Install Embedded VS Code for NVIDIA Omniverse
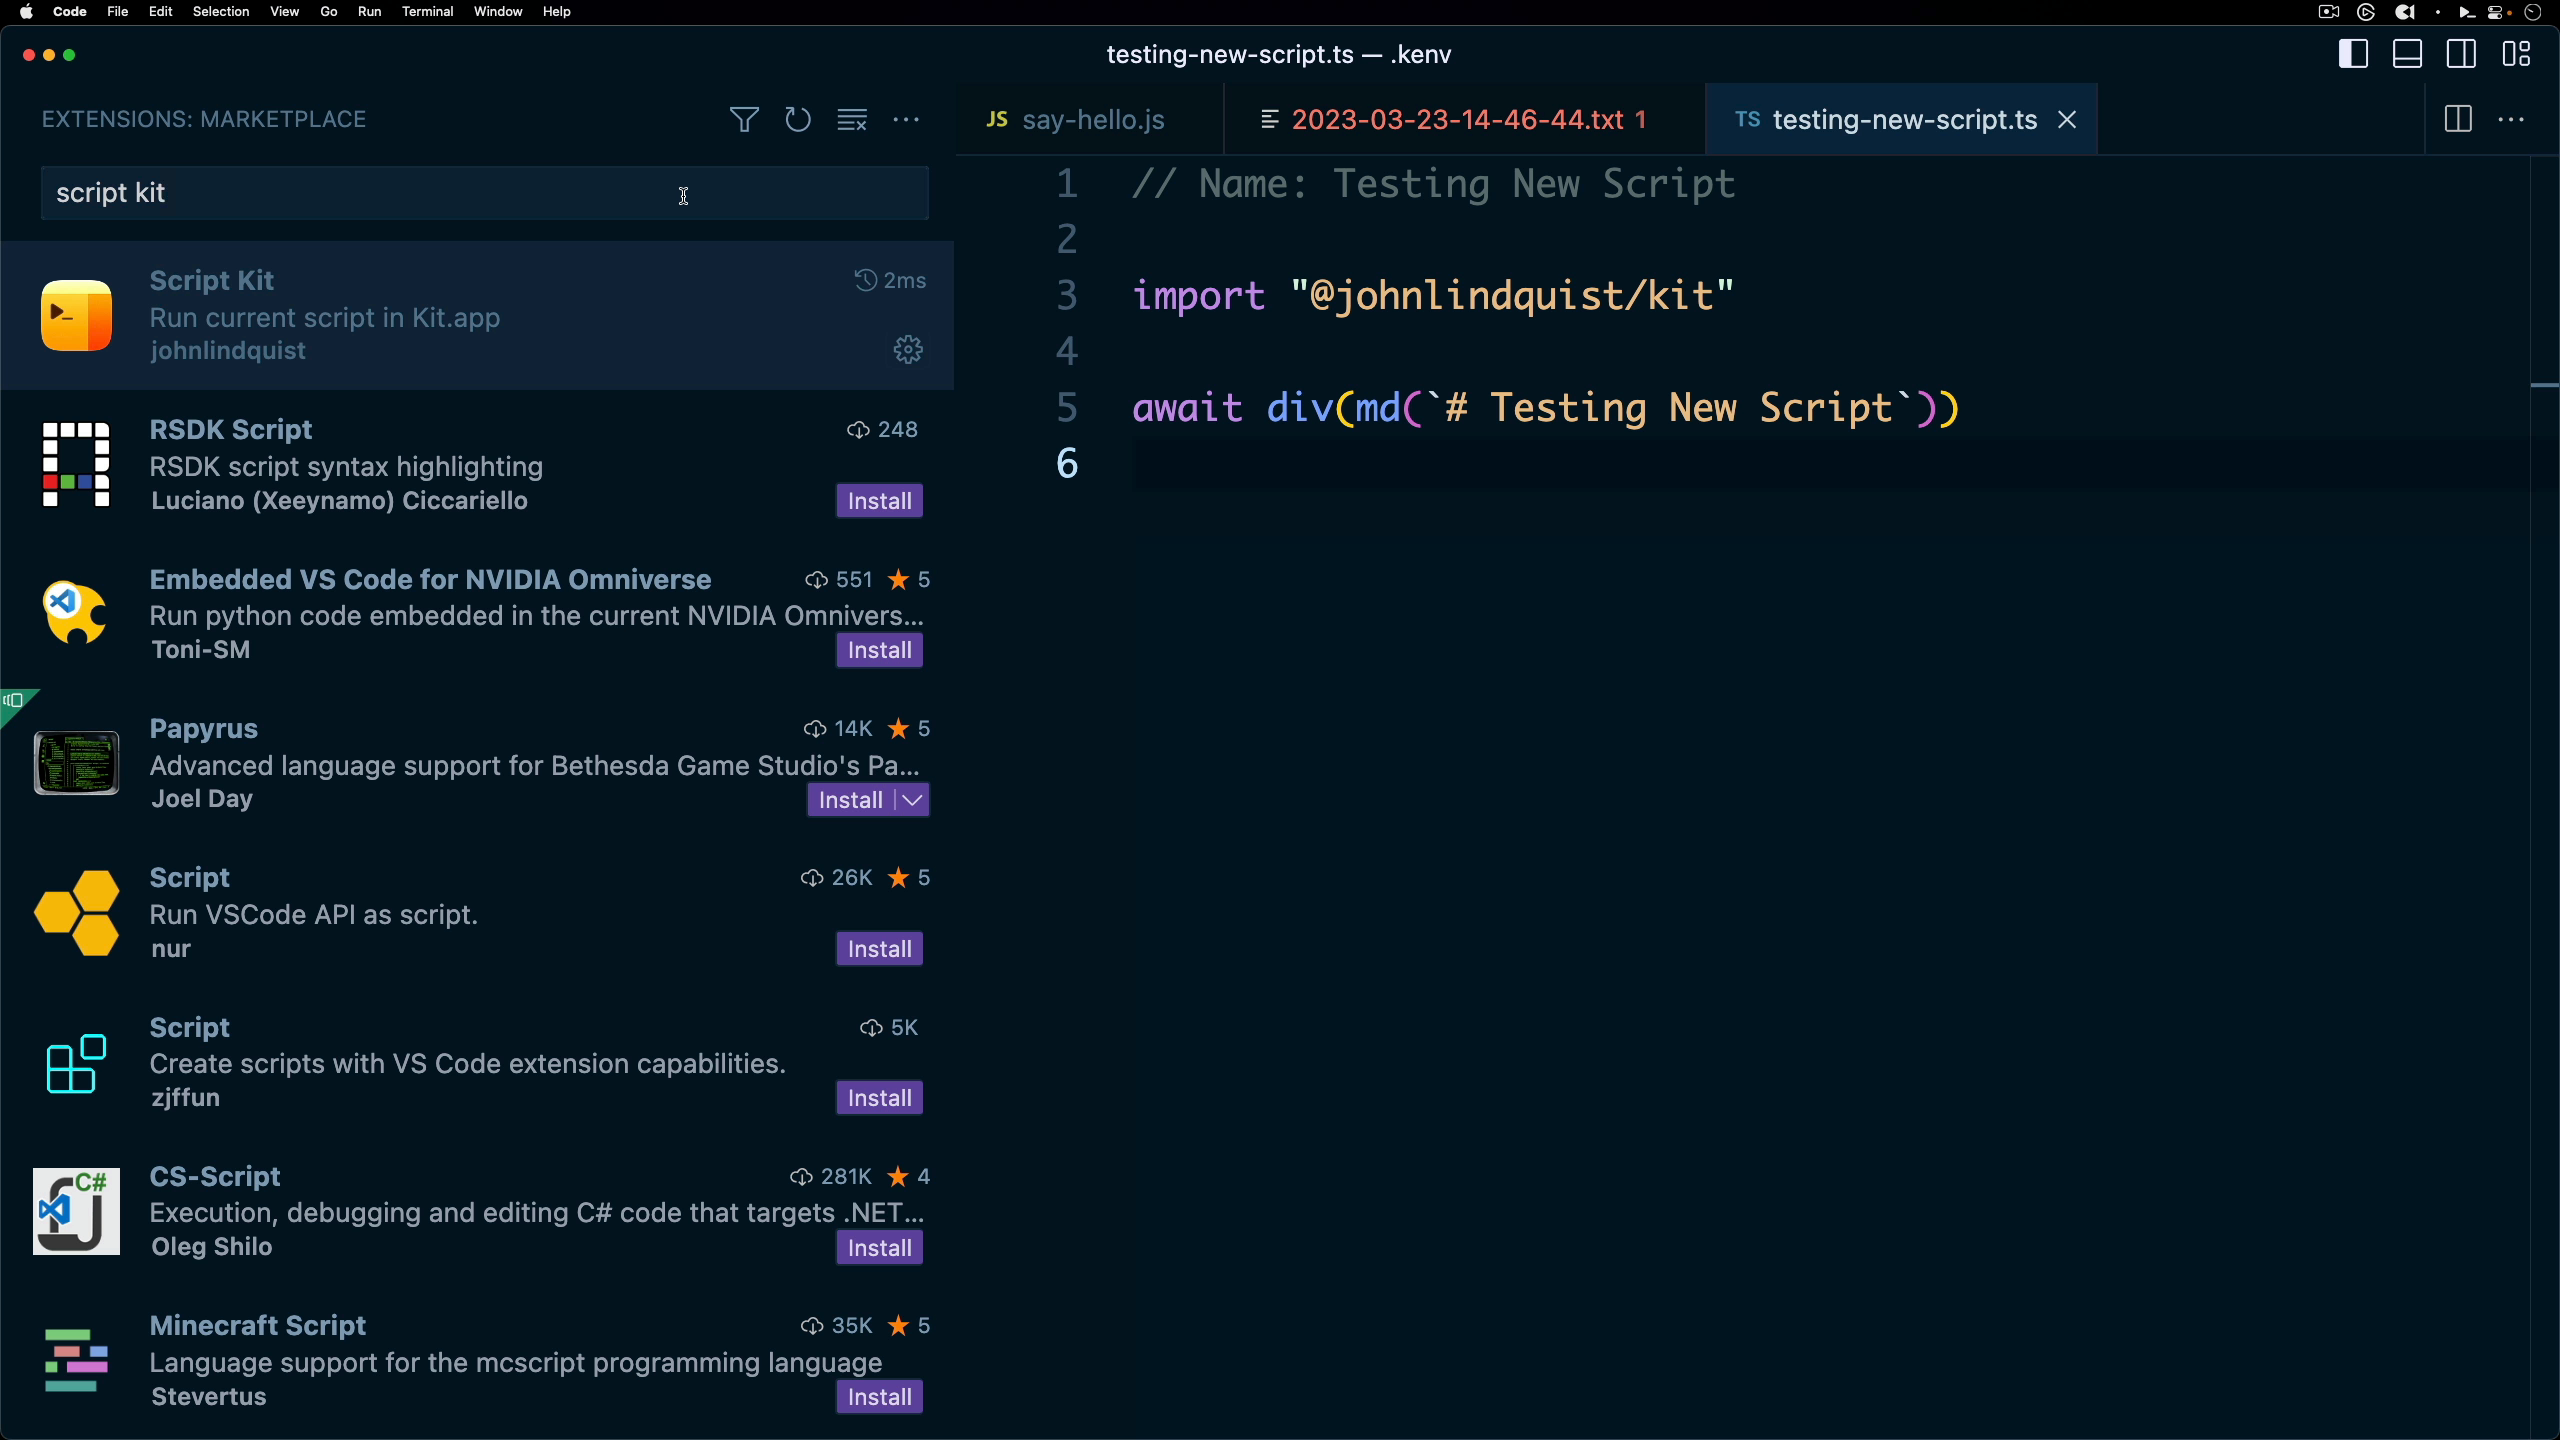The height and width of the screenshot is (1440, 2560). coord(880,650)
